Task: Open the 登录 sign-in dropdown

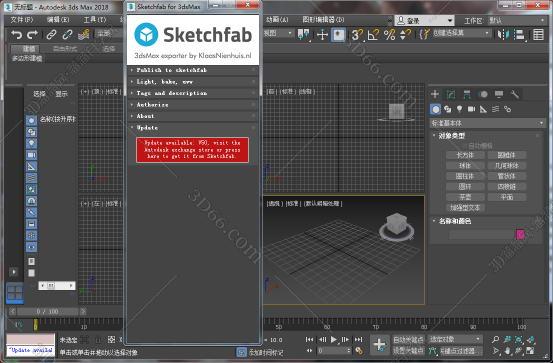Action: [424, 20]
